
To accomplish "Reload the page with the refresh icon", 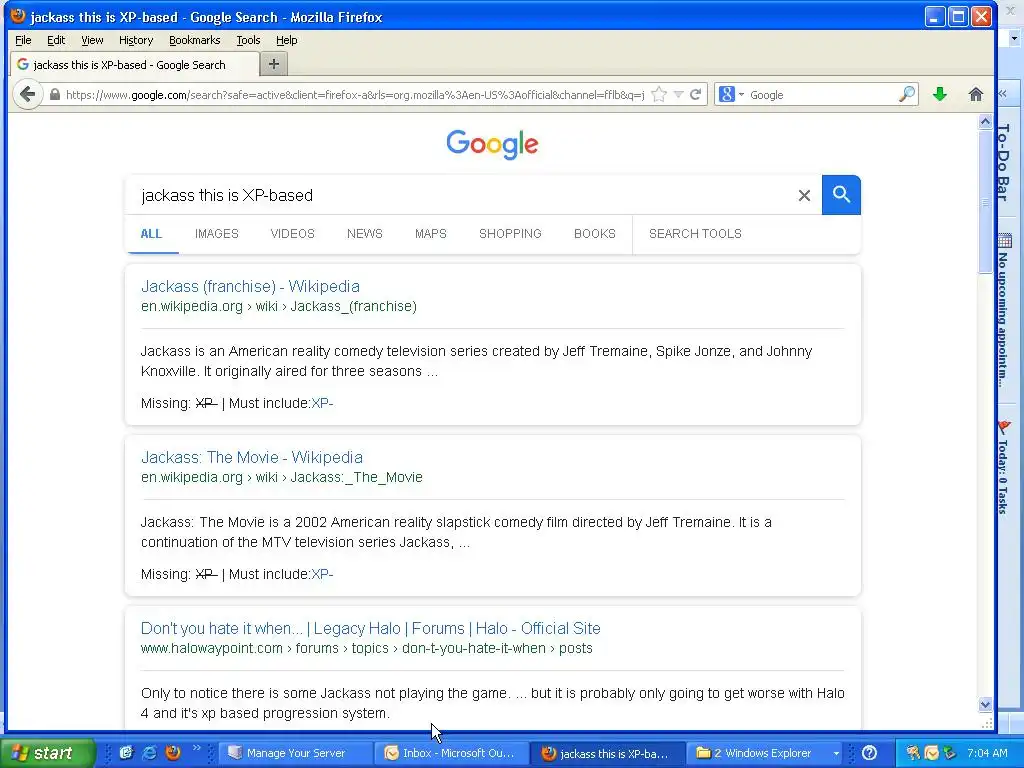I will click(x=696, y=95).
